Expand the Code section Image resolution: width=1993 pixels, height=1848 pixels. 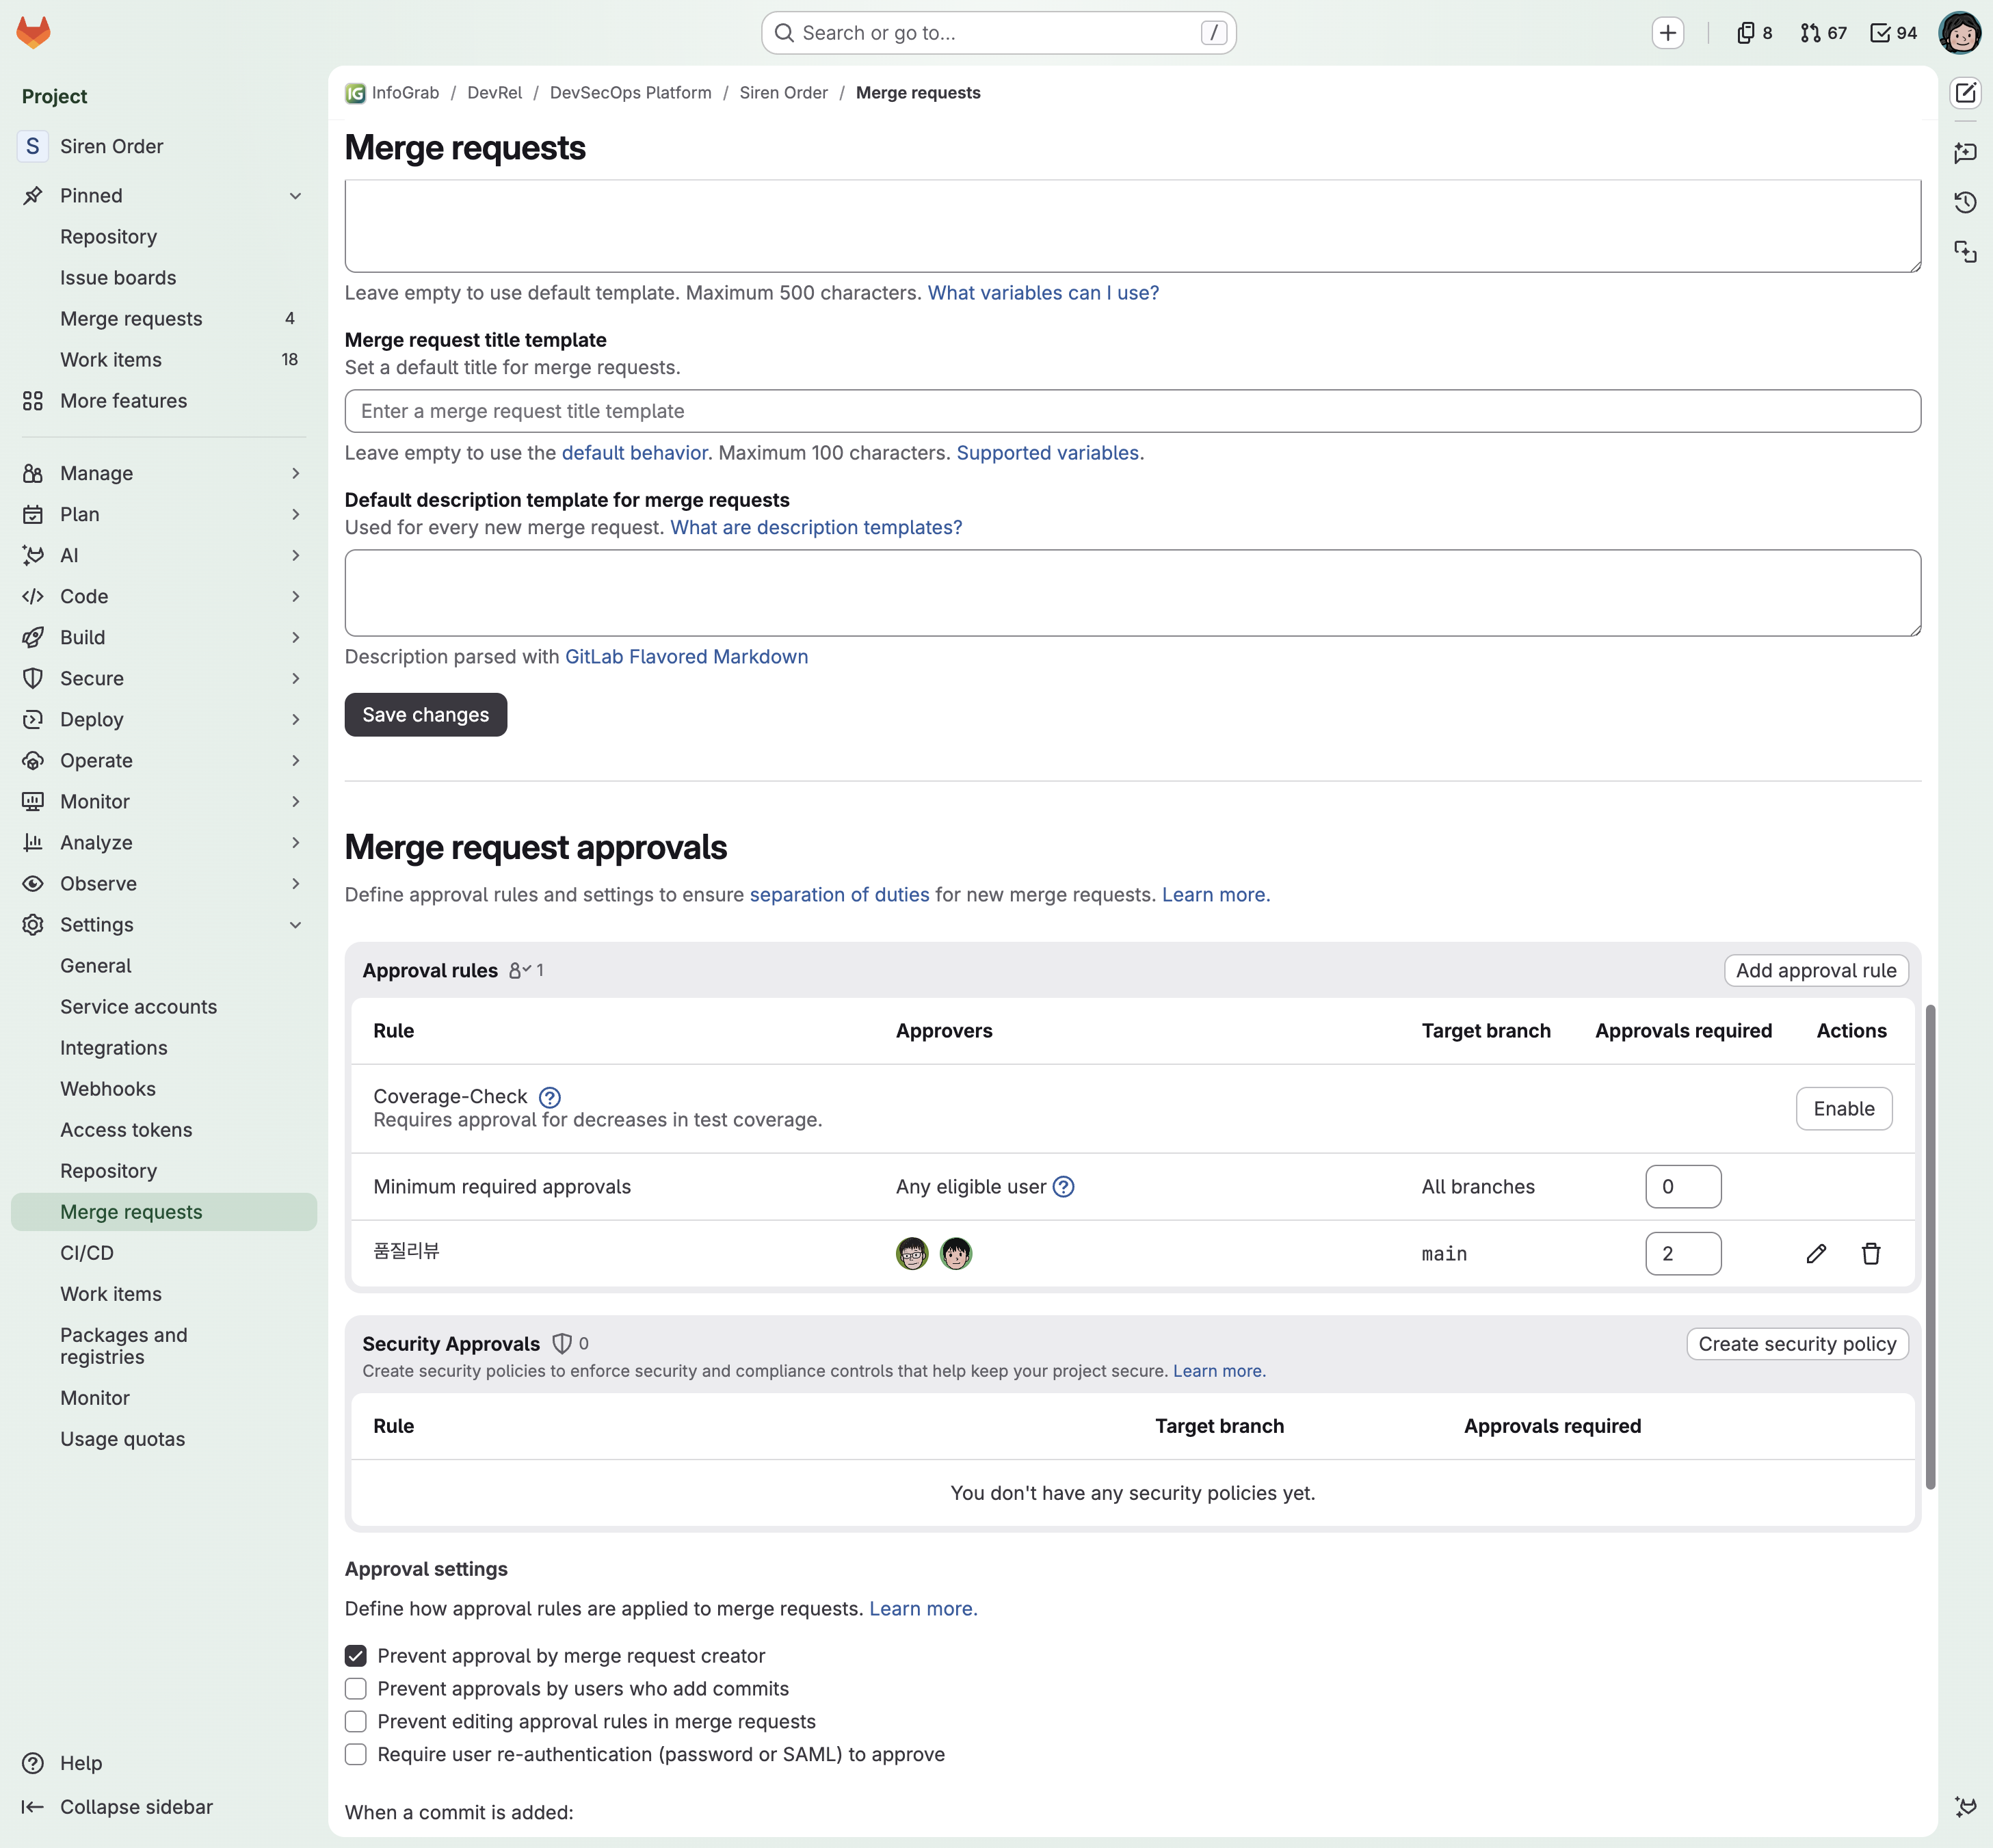[164, 596]
